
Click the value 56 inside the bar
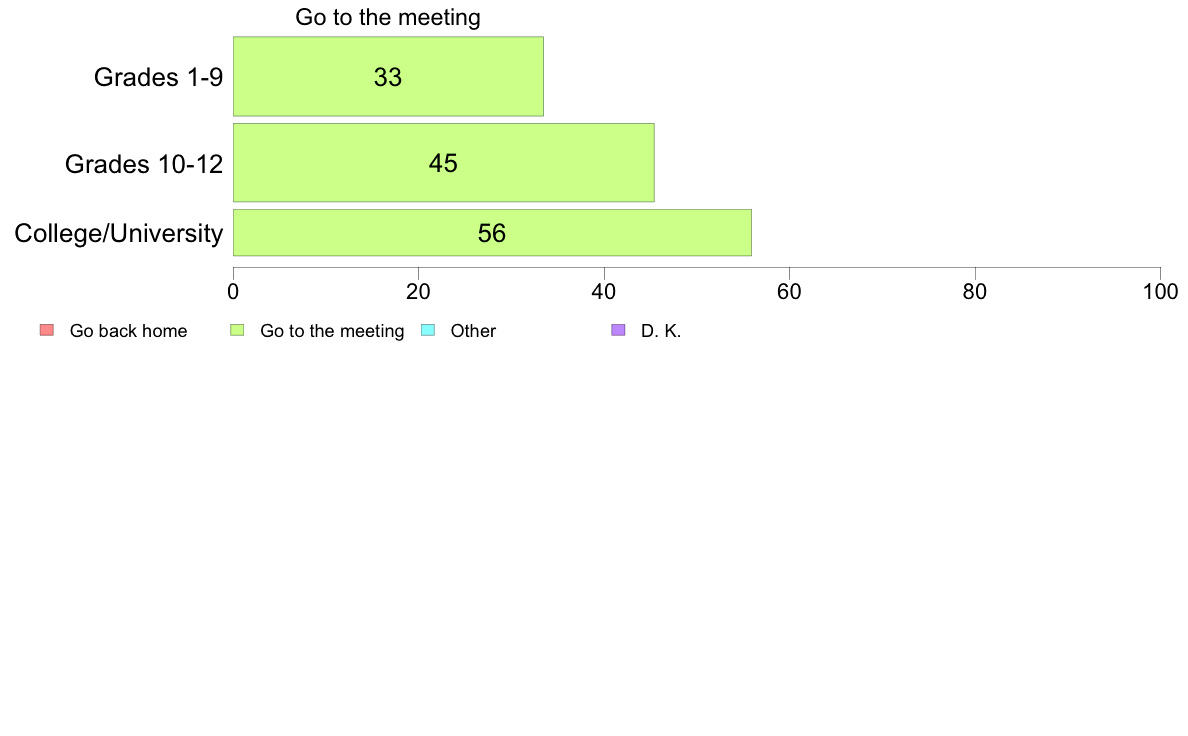tap(492, 233)
